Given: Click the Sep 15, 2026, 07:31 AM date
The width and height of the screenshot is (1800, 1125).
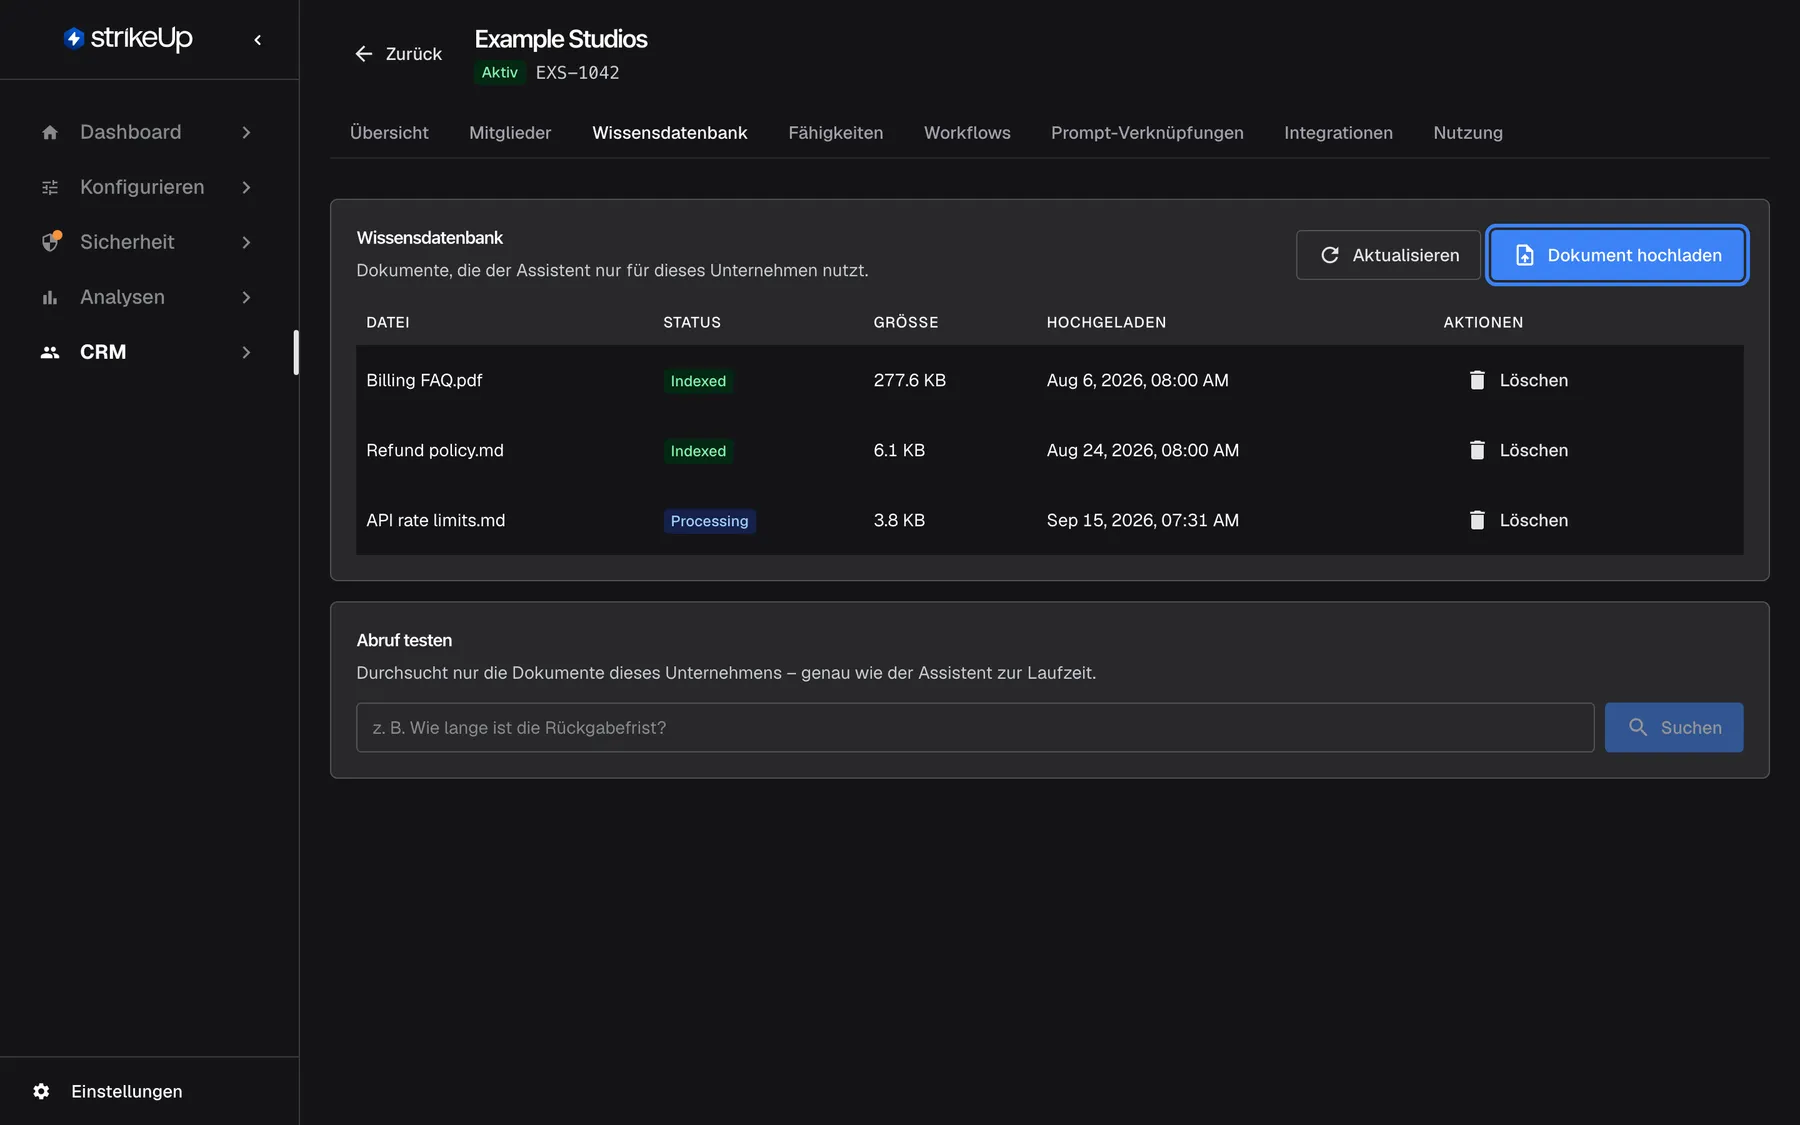Looking at the screenshot, I should tap(1143, 520).
